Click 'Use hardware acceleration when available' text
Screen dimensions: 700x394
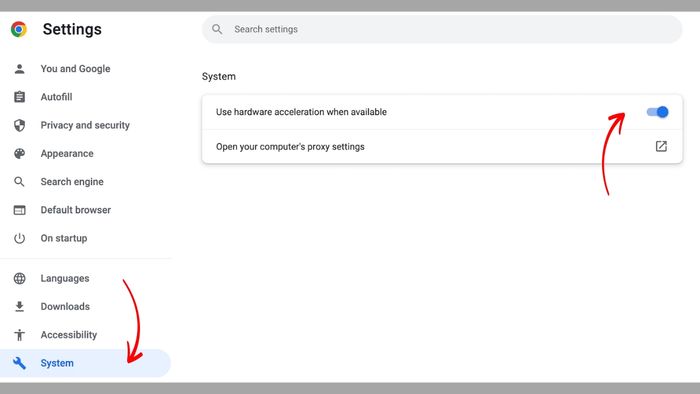[x=301, y=112]
